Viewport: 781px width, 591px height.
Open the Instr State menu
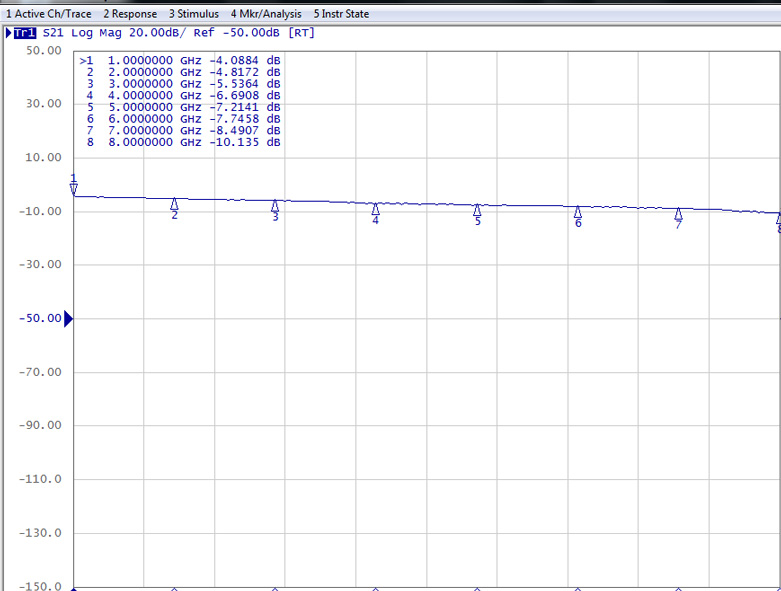[341, 14]
